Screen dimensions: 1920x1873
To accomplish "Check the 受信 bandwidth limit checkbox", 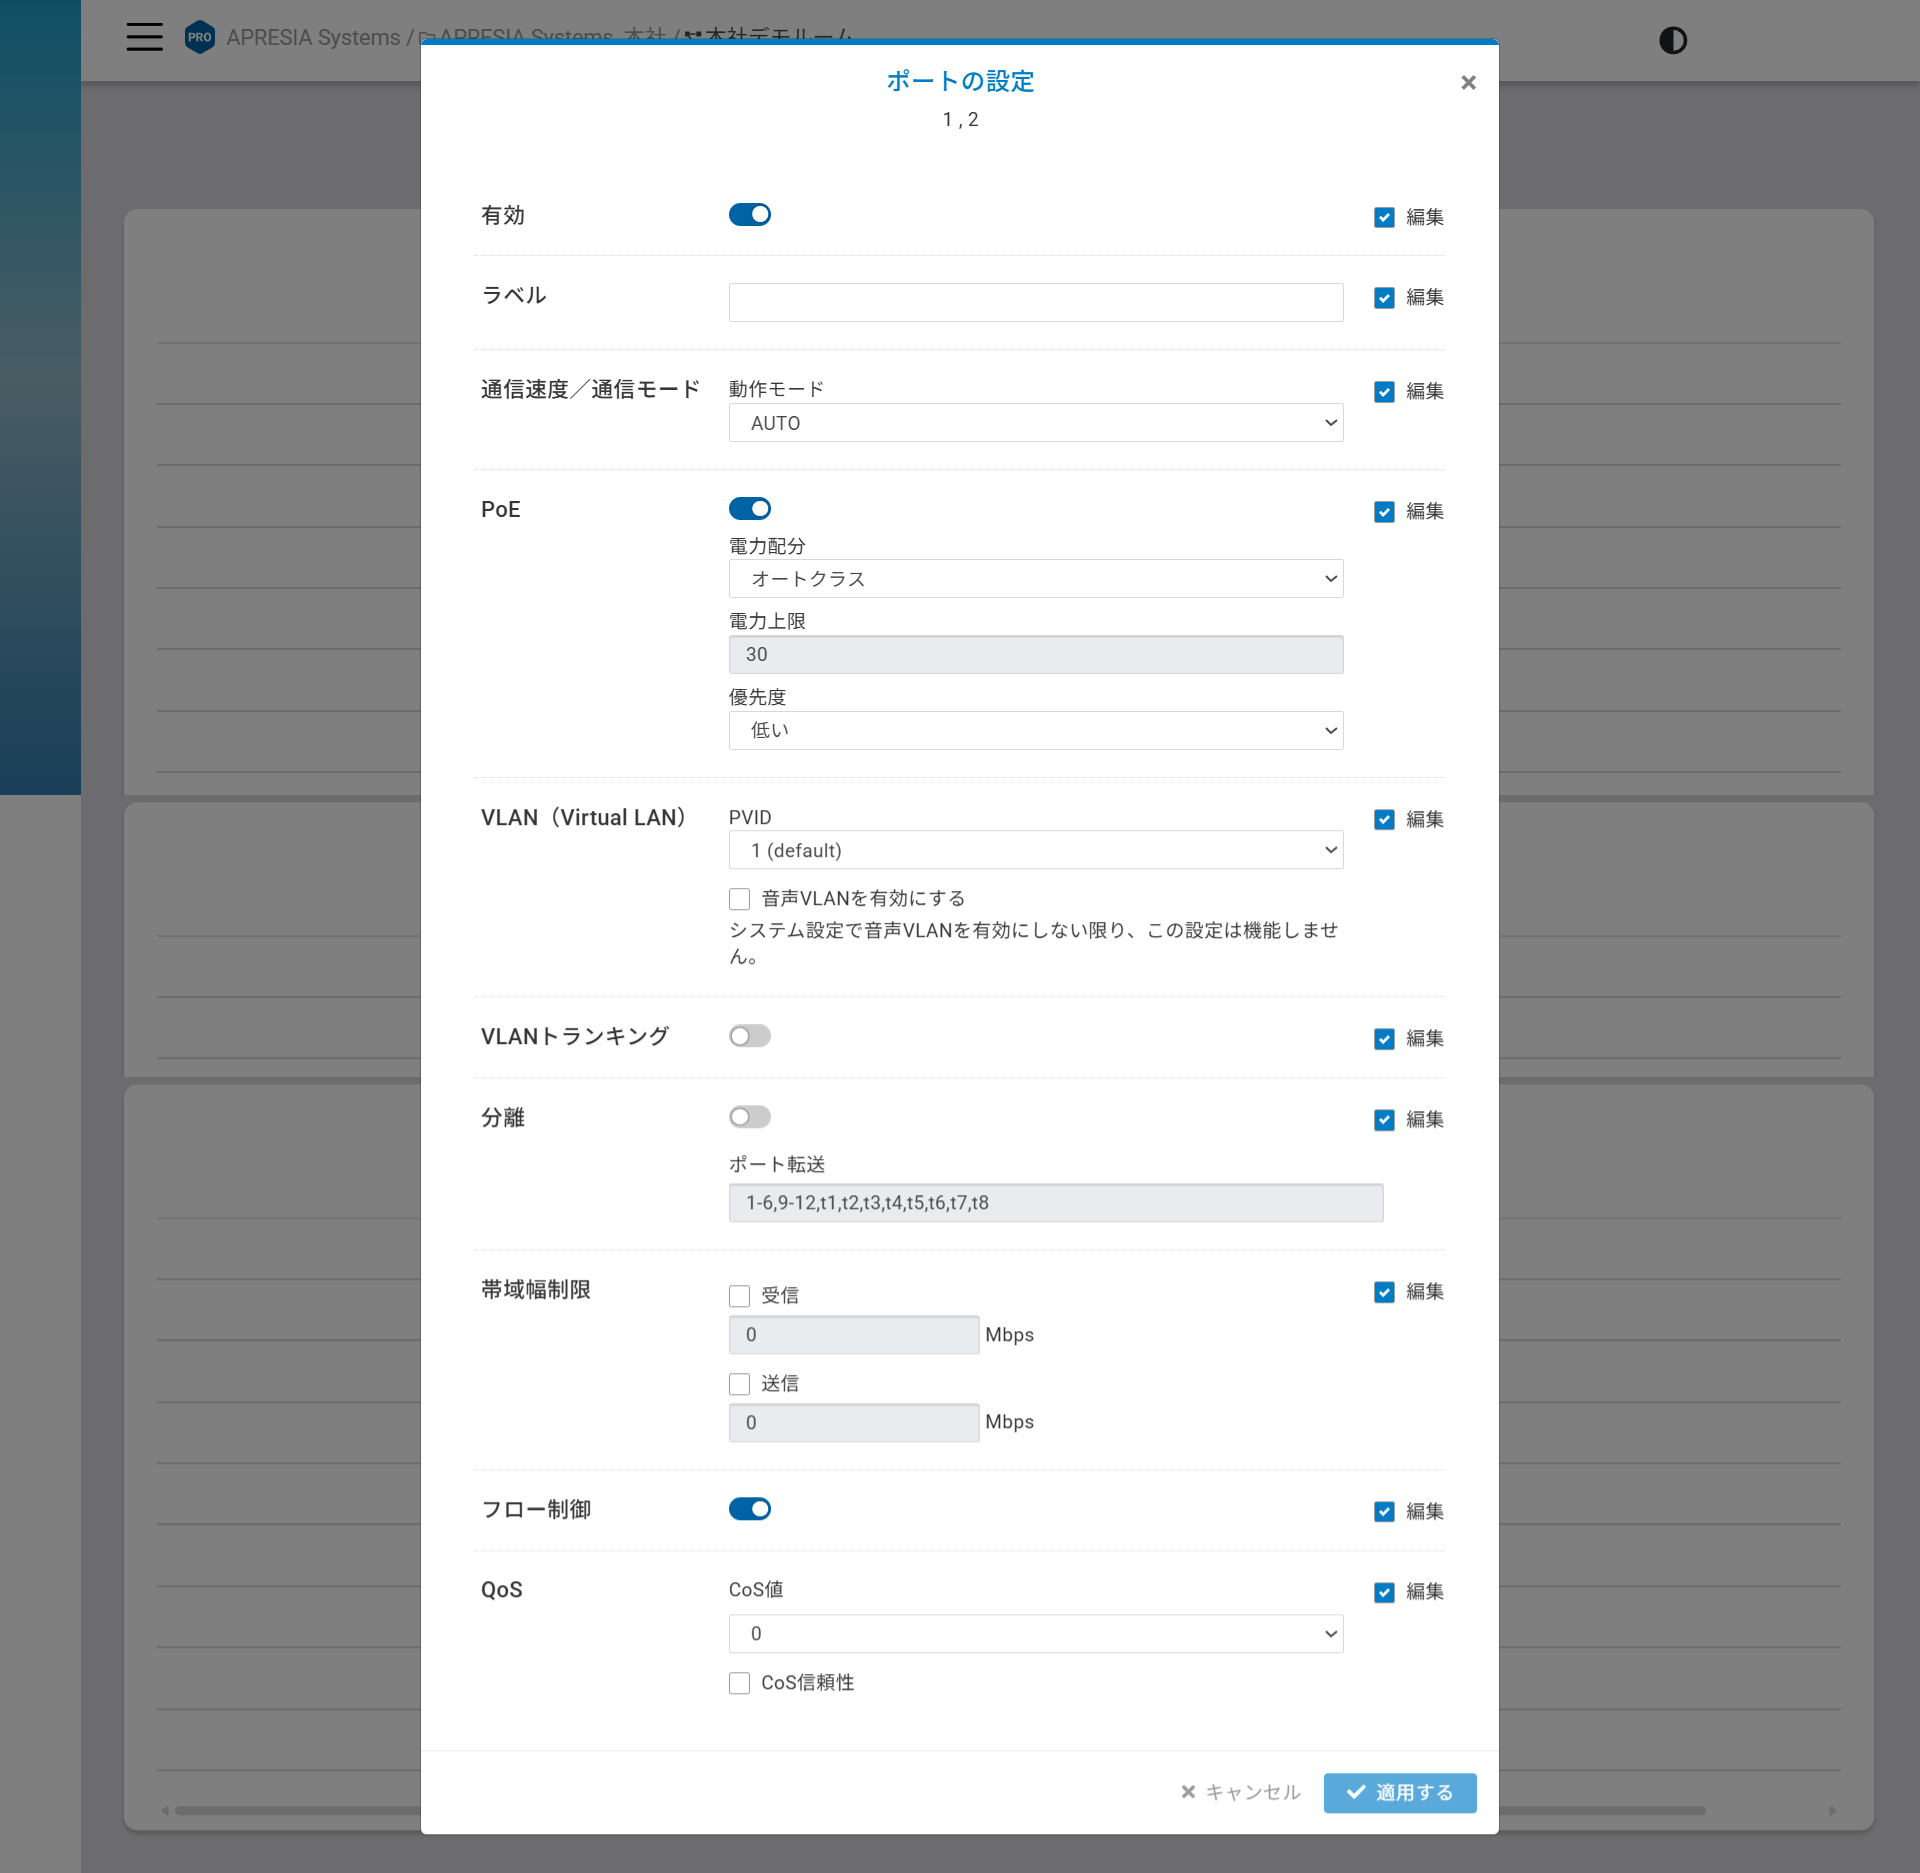I will coord(739,1296).
